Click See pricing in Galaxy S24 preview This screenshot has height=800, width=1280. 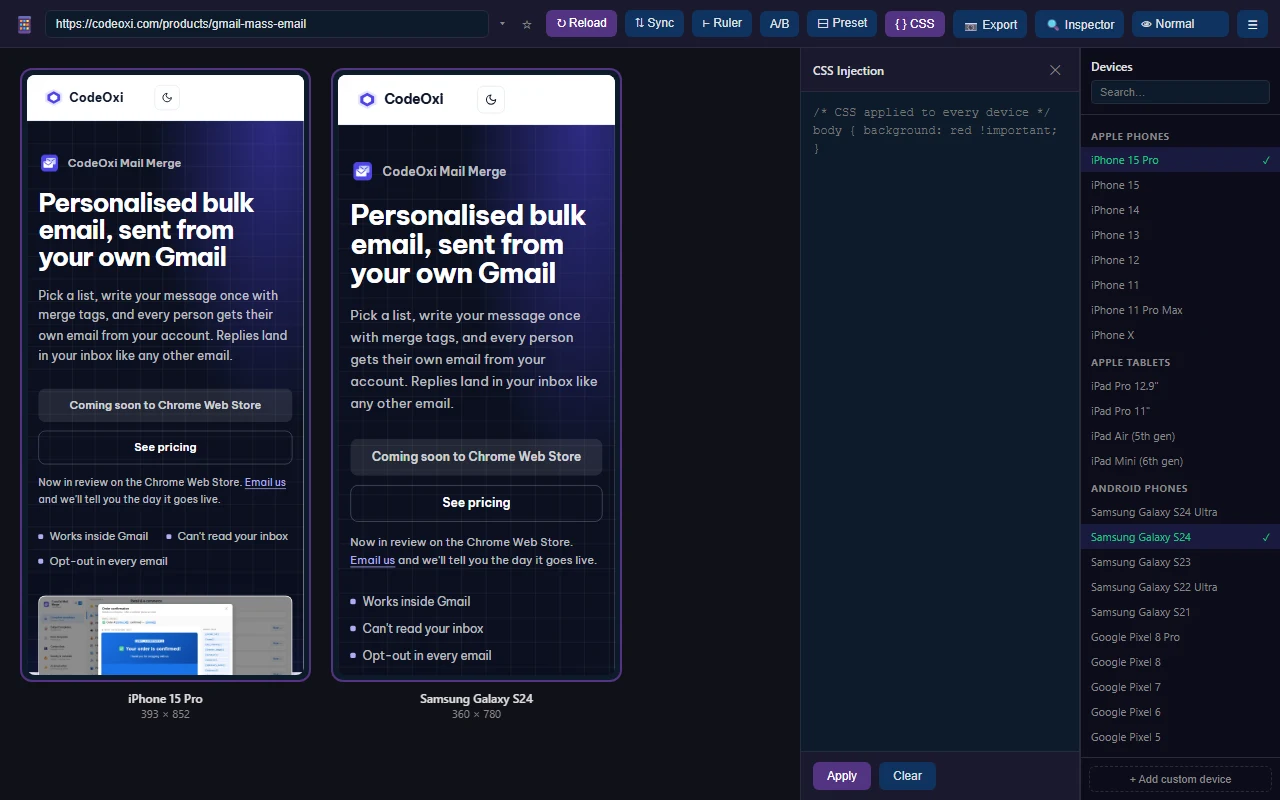click(476, 503)
